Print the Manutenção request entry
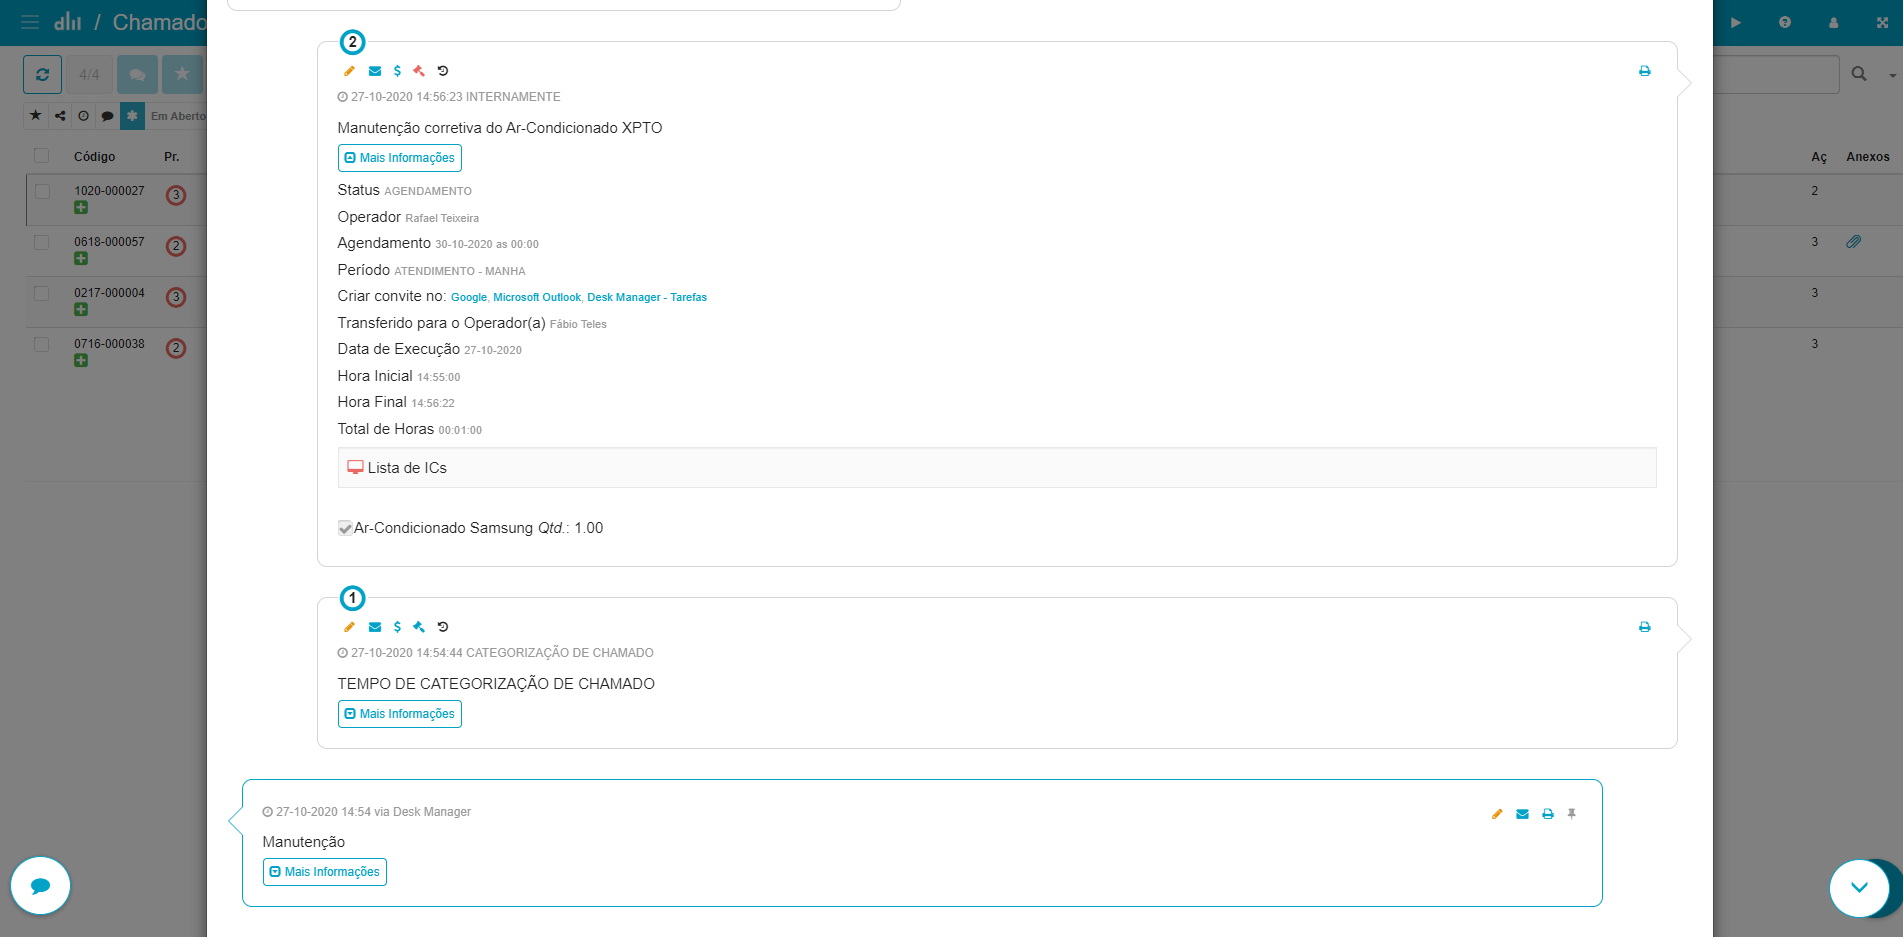The height and width of the screenshot is (937, 1903). click(x=1548, y=814)
